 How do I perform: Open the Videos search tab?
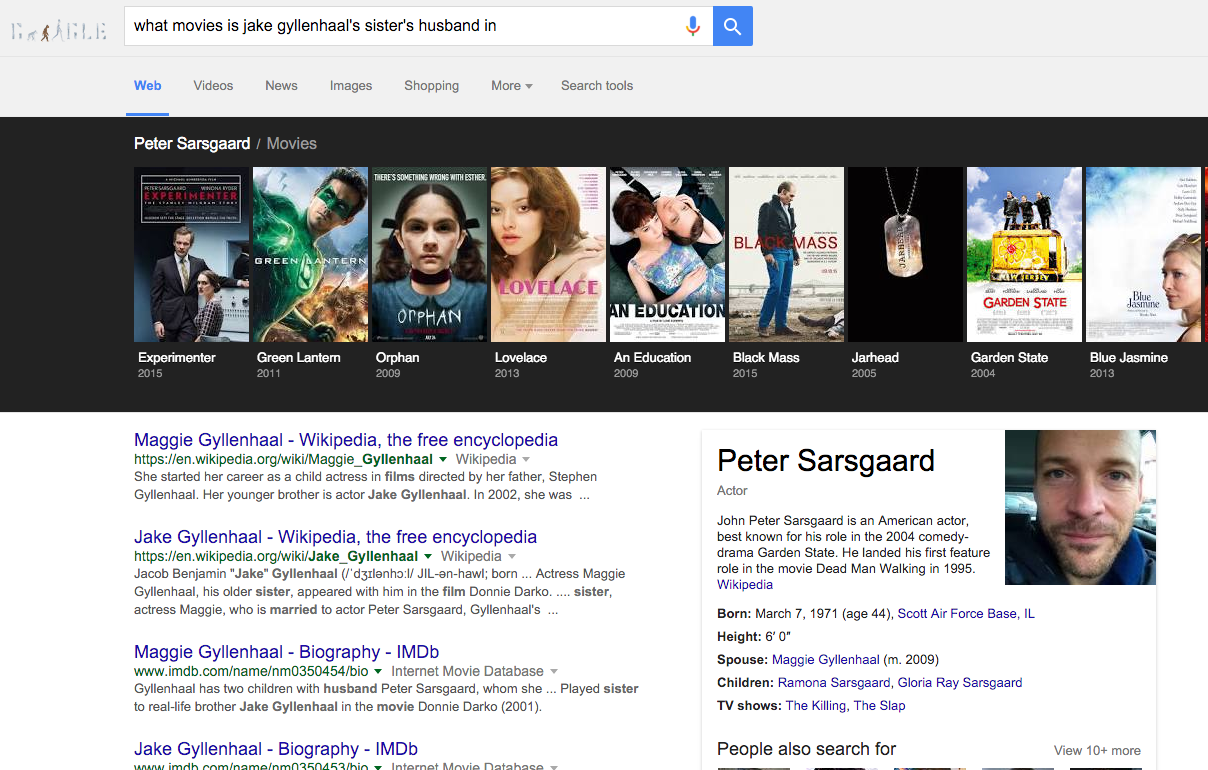click(213, 86)
